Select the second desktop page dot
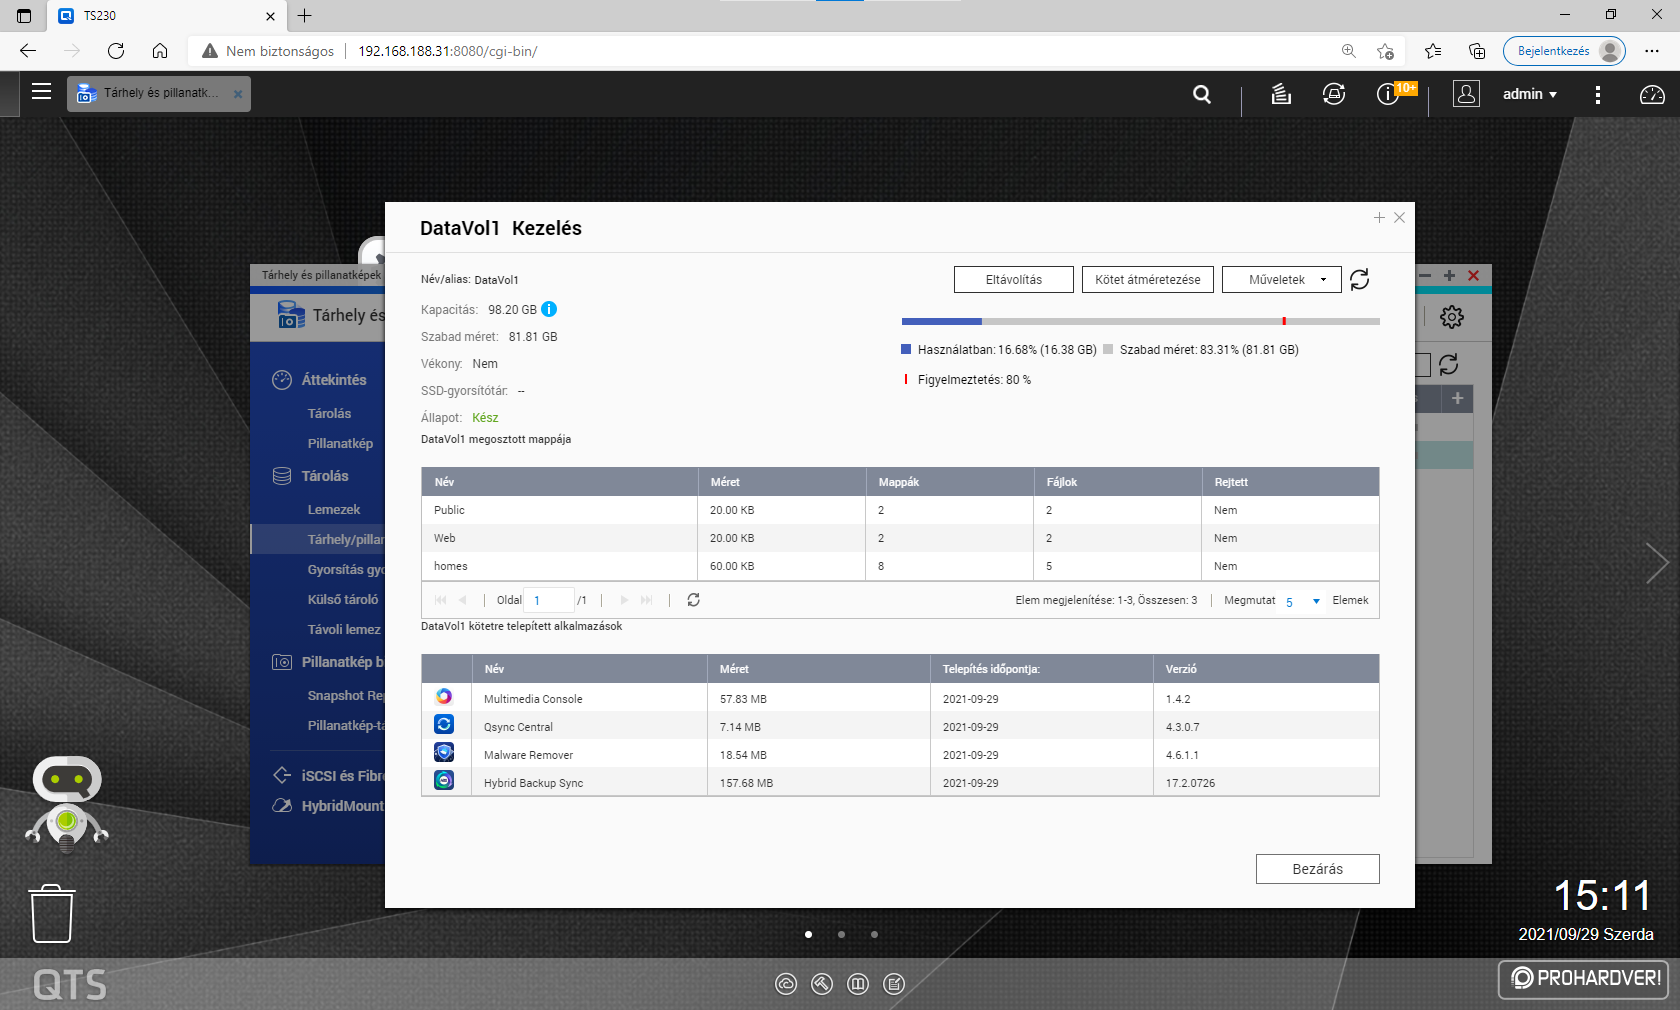 coord(842,935)
